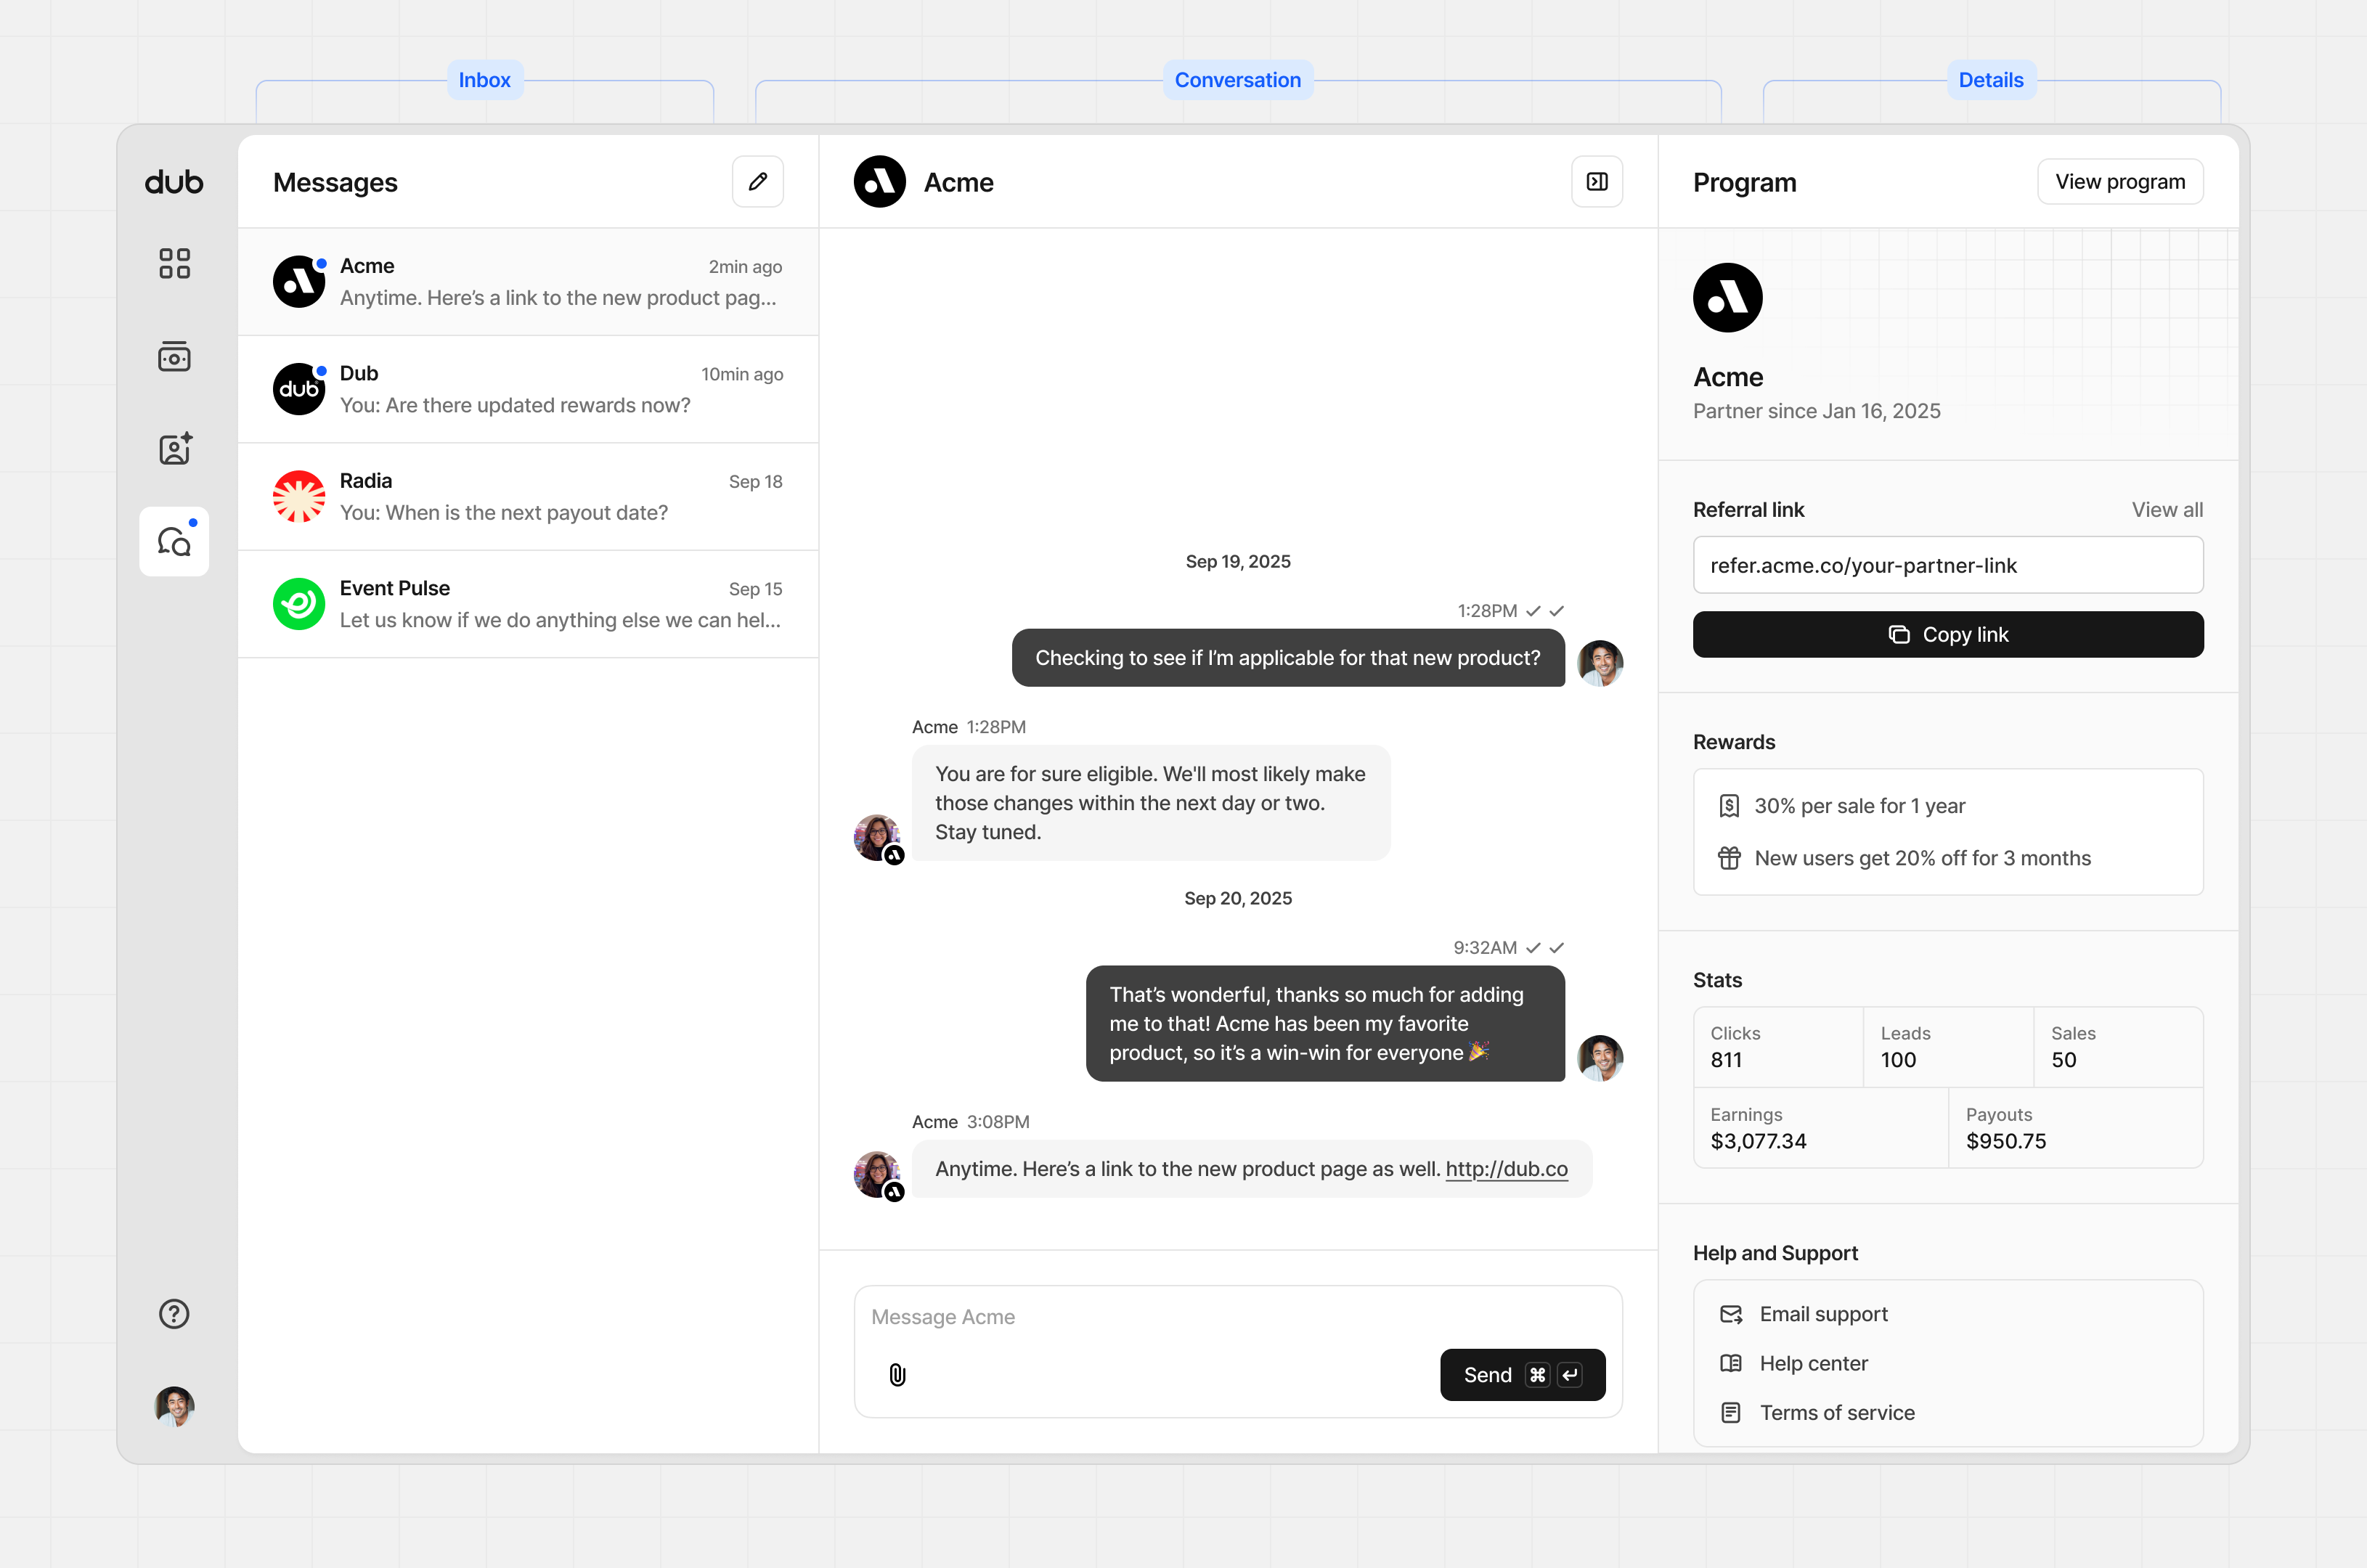Click the Sep 19, 2025 date divider

coord(1238,562)
